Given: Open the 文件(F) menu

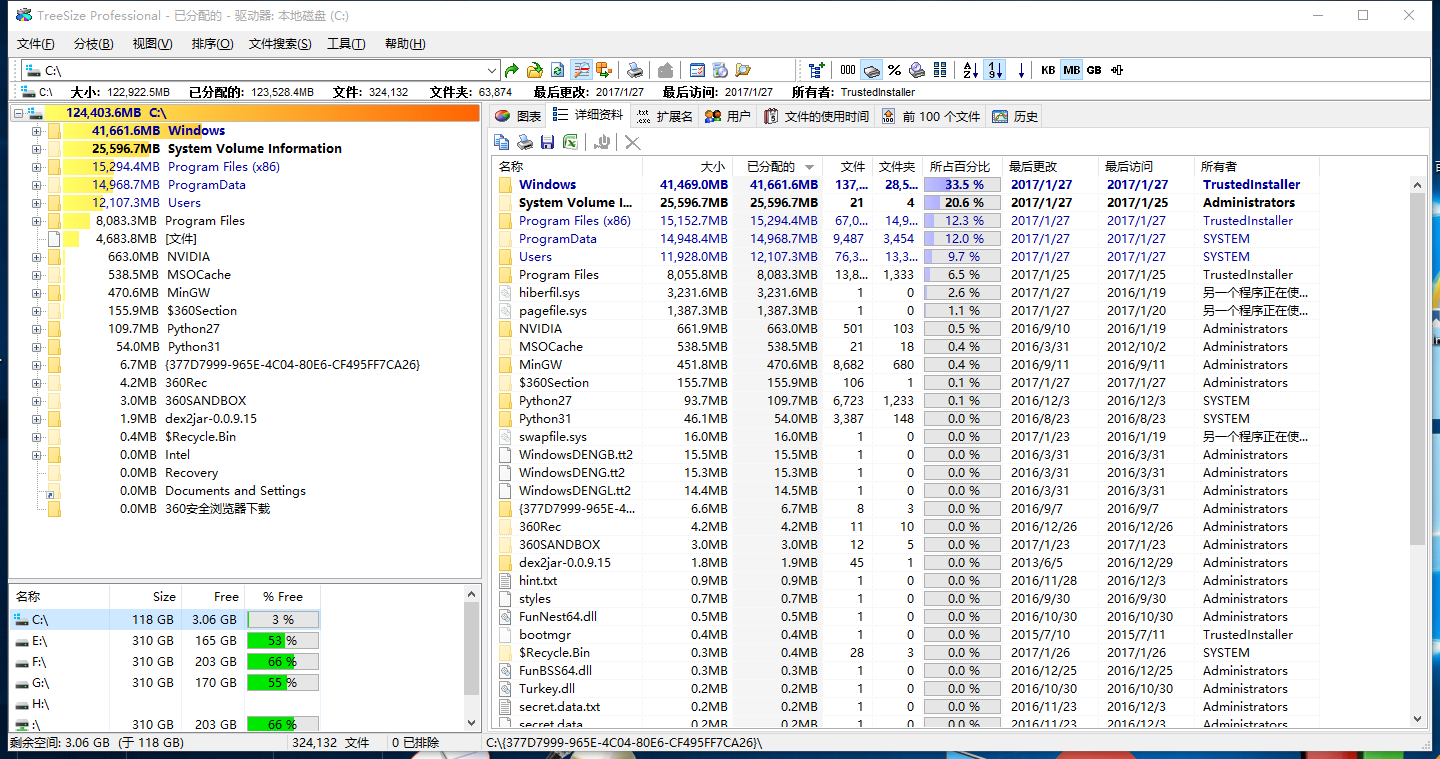Looking at the screenshot, I should (36, 44).
